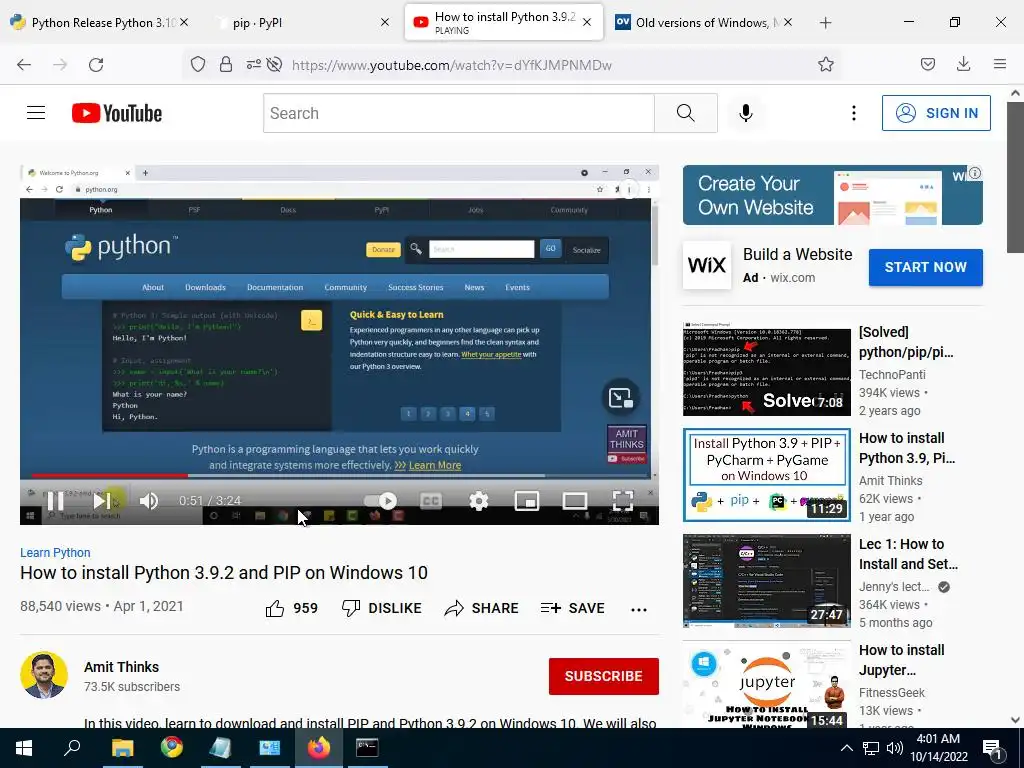Screen dimensions: 1024x768
Task: Open the Learn Python link
Action: coord(55,552)
